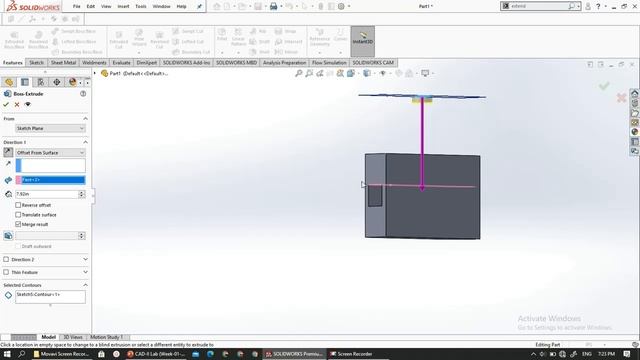Screen dimensions: 640x360
Task: Switch to the Sheet Metal tab
Action: coord(63,62)
